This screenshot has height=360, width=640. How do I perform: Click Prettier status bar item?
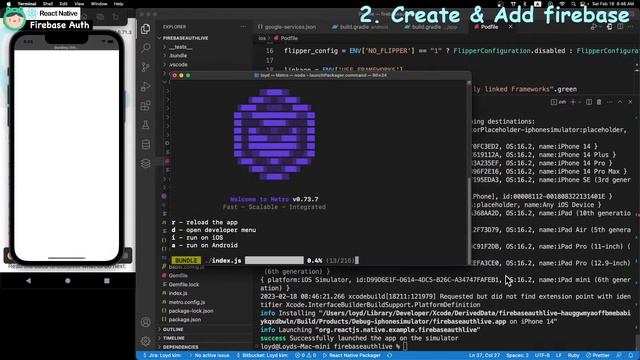pyautogui.click(x=598, y=356)
